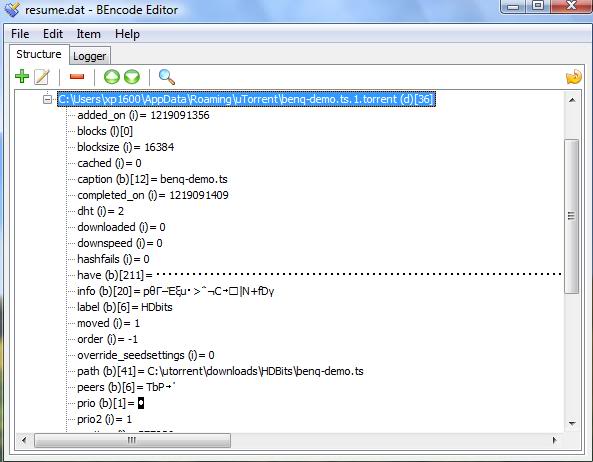
Task: Select the info (b)[20] row
Action: [x=176, y=291]
